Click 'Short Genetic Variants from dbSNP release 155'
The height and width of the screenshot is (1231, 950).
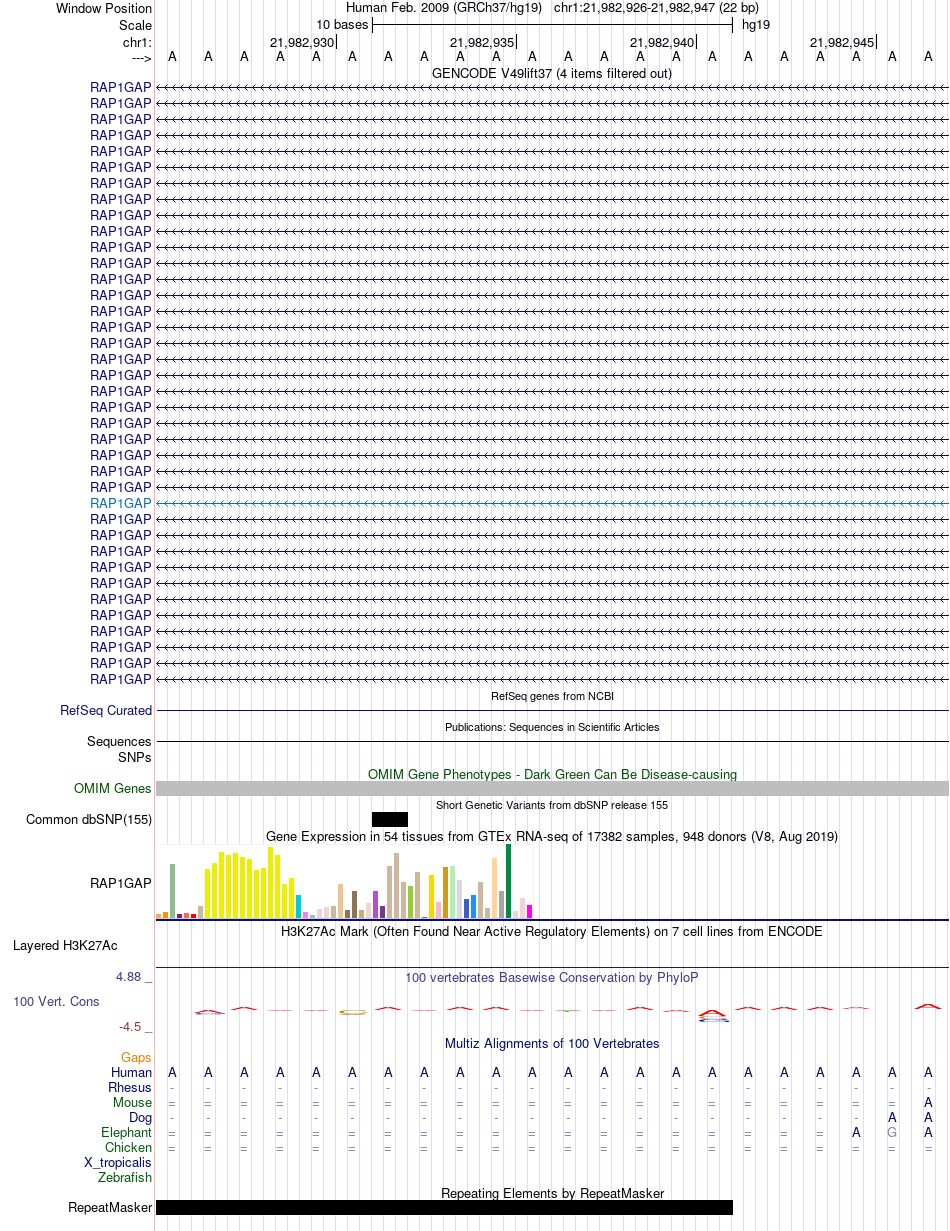click(552, 805)
